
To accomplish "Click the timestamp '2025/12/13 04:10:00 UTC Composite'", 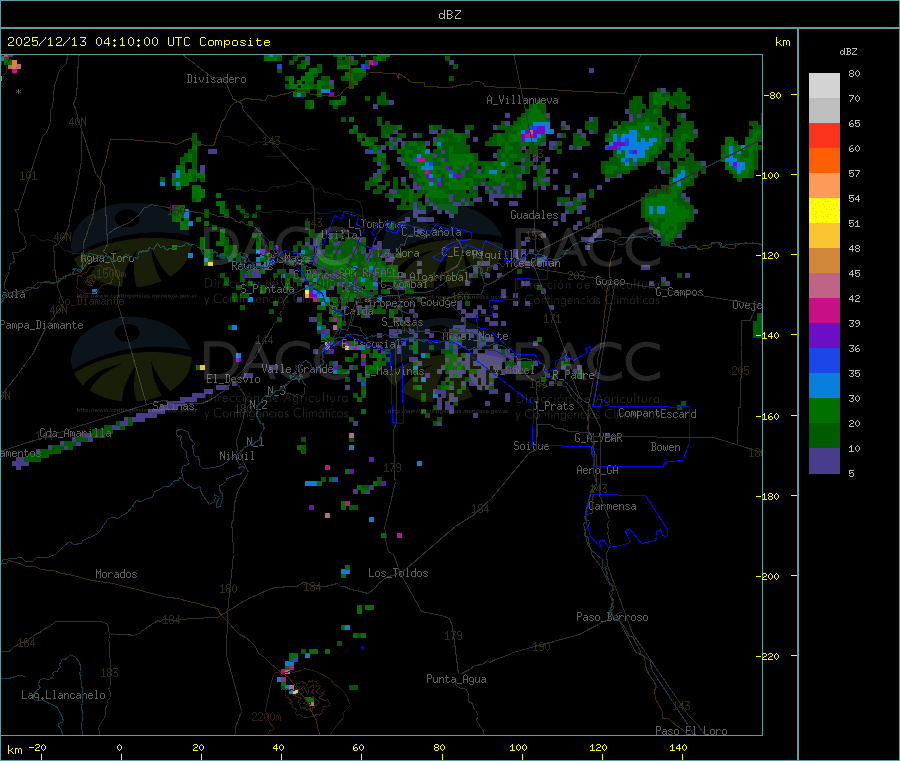I will click(x=138, y=42).
